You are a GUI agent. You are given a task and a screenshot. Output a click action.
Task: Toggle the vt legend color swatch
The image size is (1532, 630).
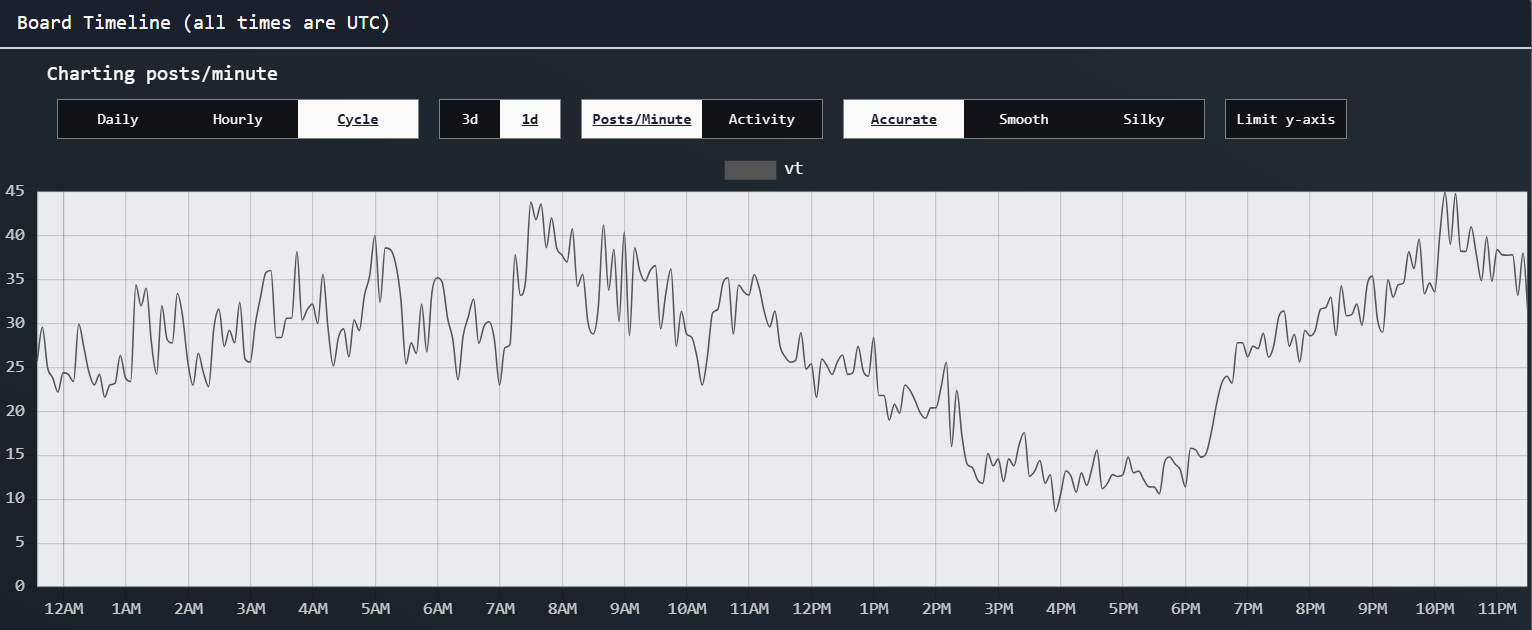750,169
